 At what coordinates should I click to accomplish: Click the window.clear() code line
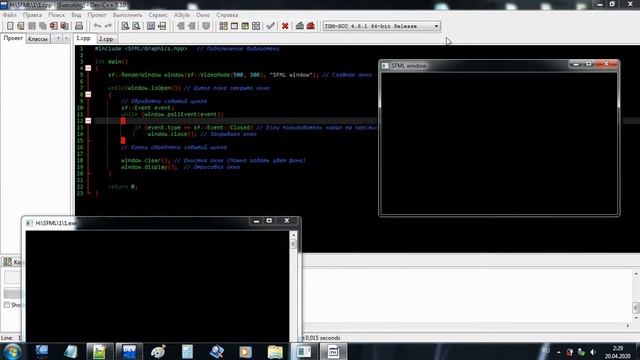pyautogui.click(x=213, y=160)
